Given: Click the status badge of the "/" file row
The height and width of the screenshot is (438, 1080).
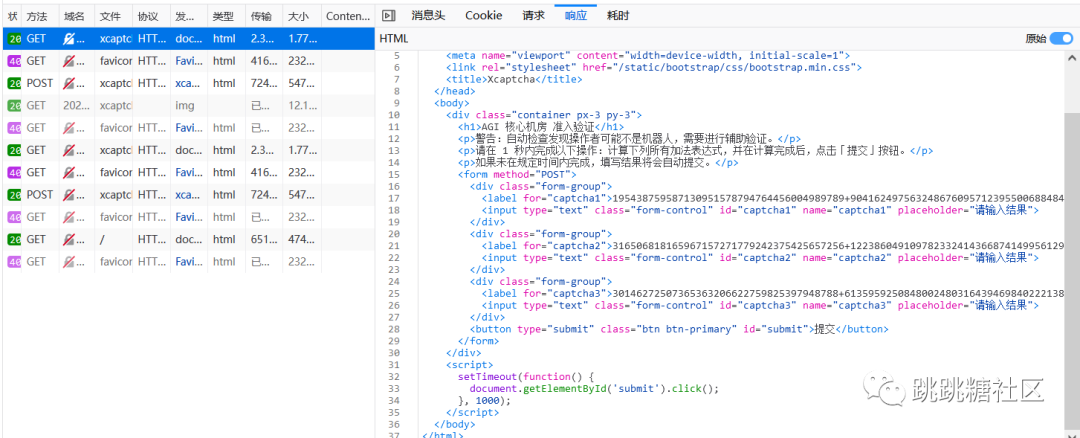Looking at the screenshot, I should [14, 240].
